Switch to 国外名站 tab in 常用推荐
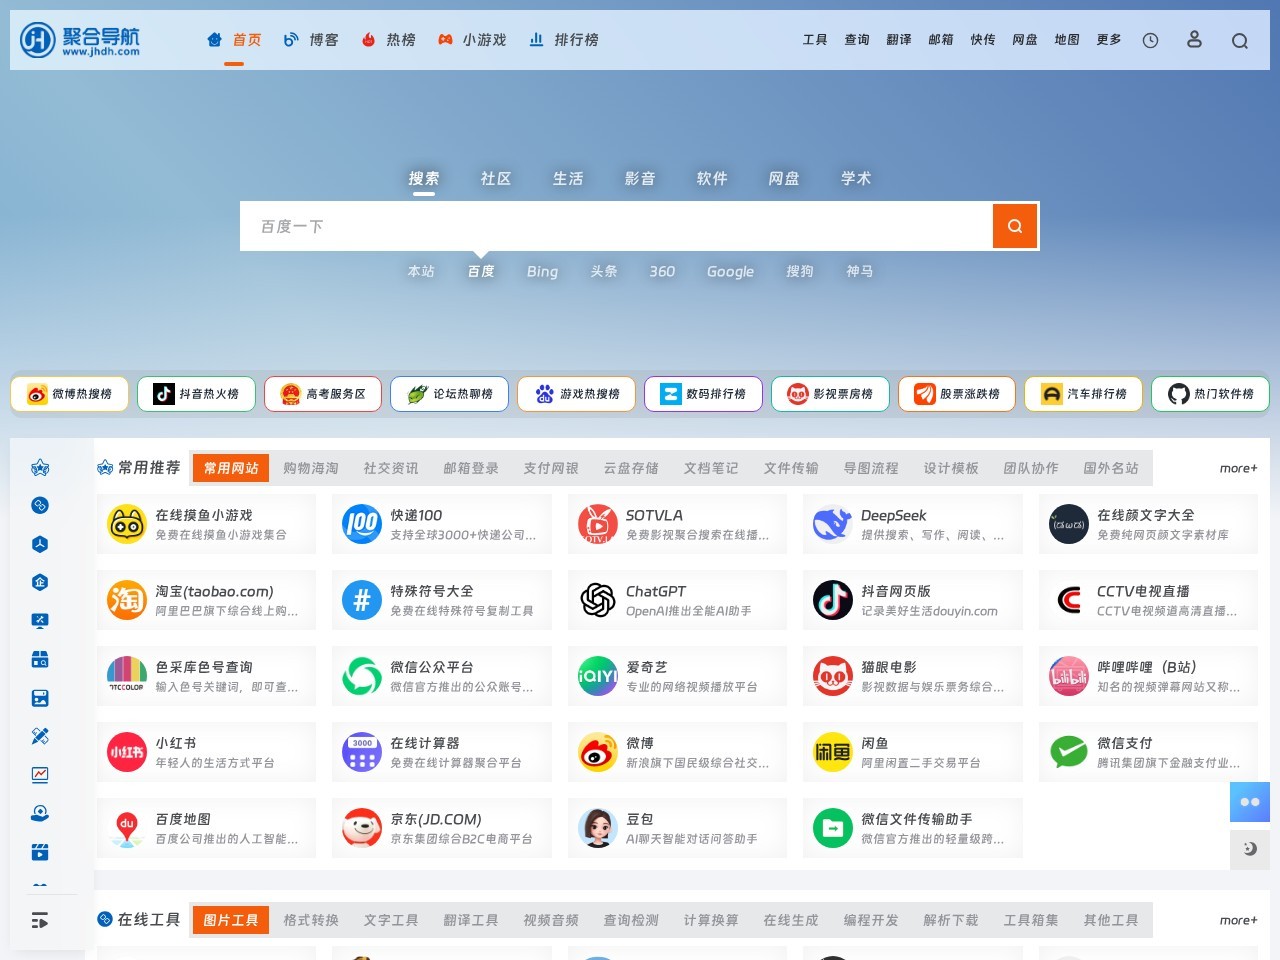Viewport: 1280px width, 960px height. click(1111, 468)
